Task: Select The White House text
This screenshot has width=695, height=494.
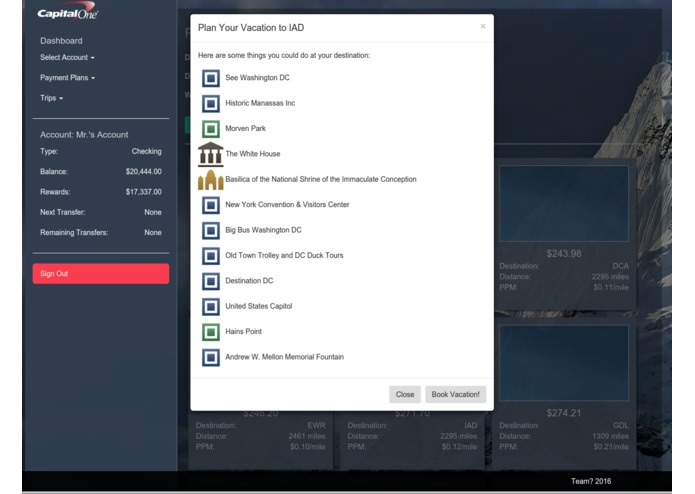Action: coord(253,154)
